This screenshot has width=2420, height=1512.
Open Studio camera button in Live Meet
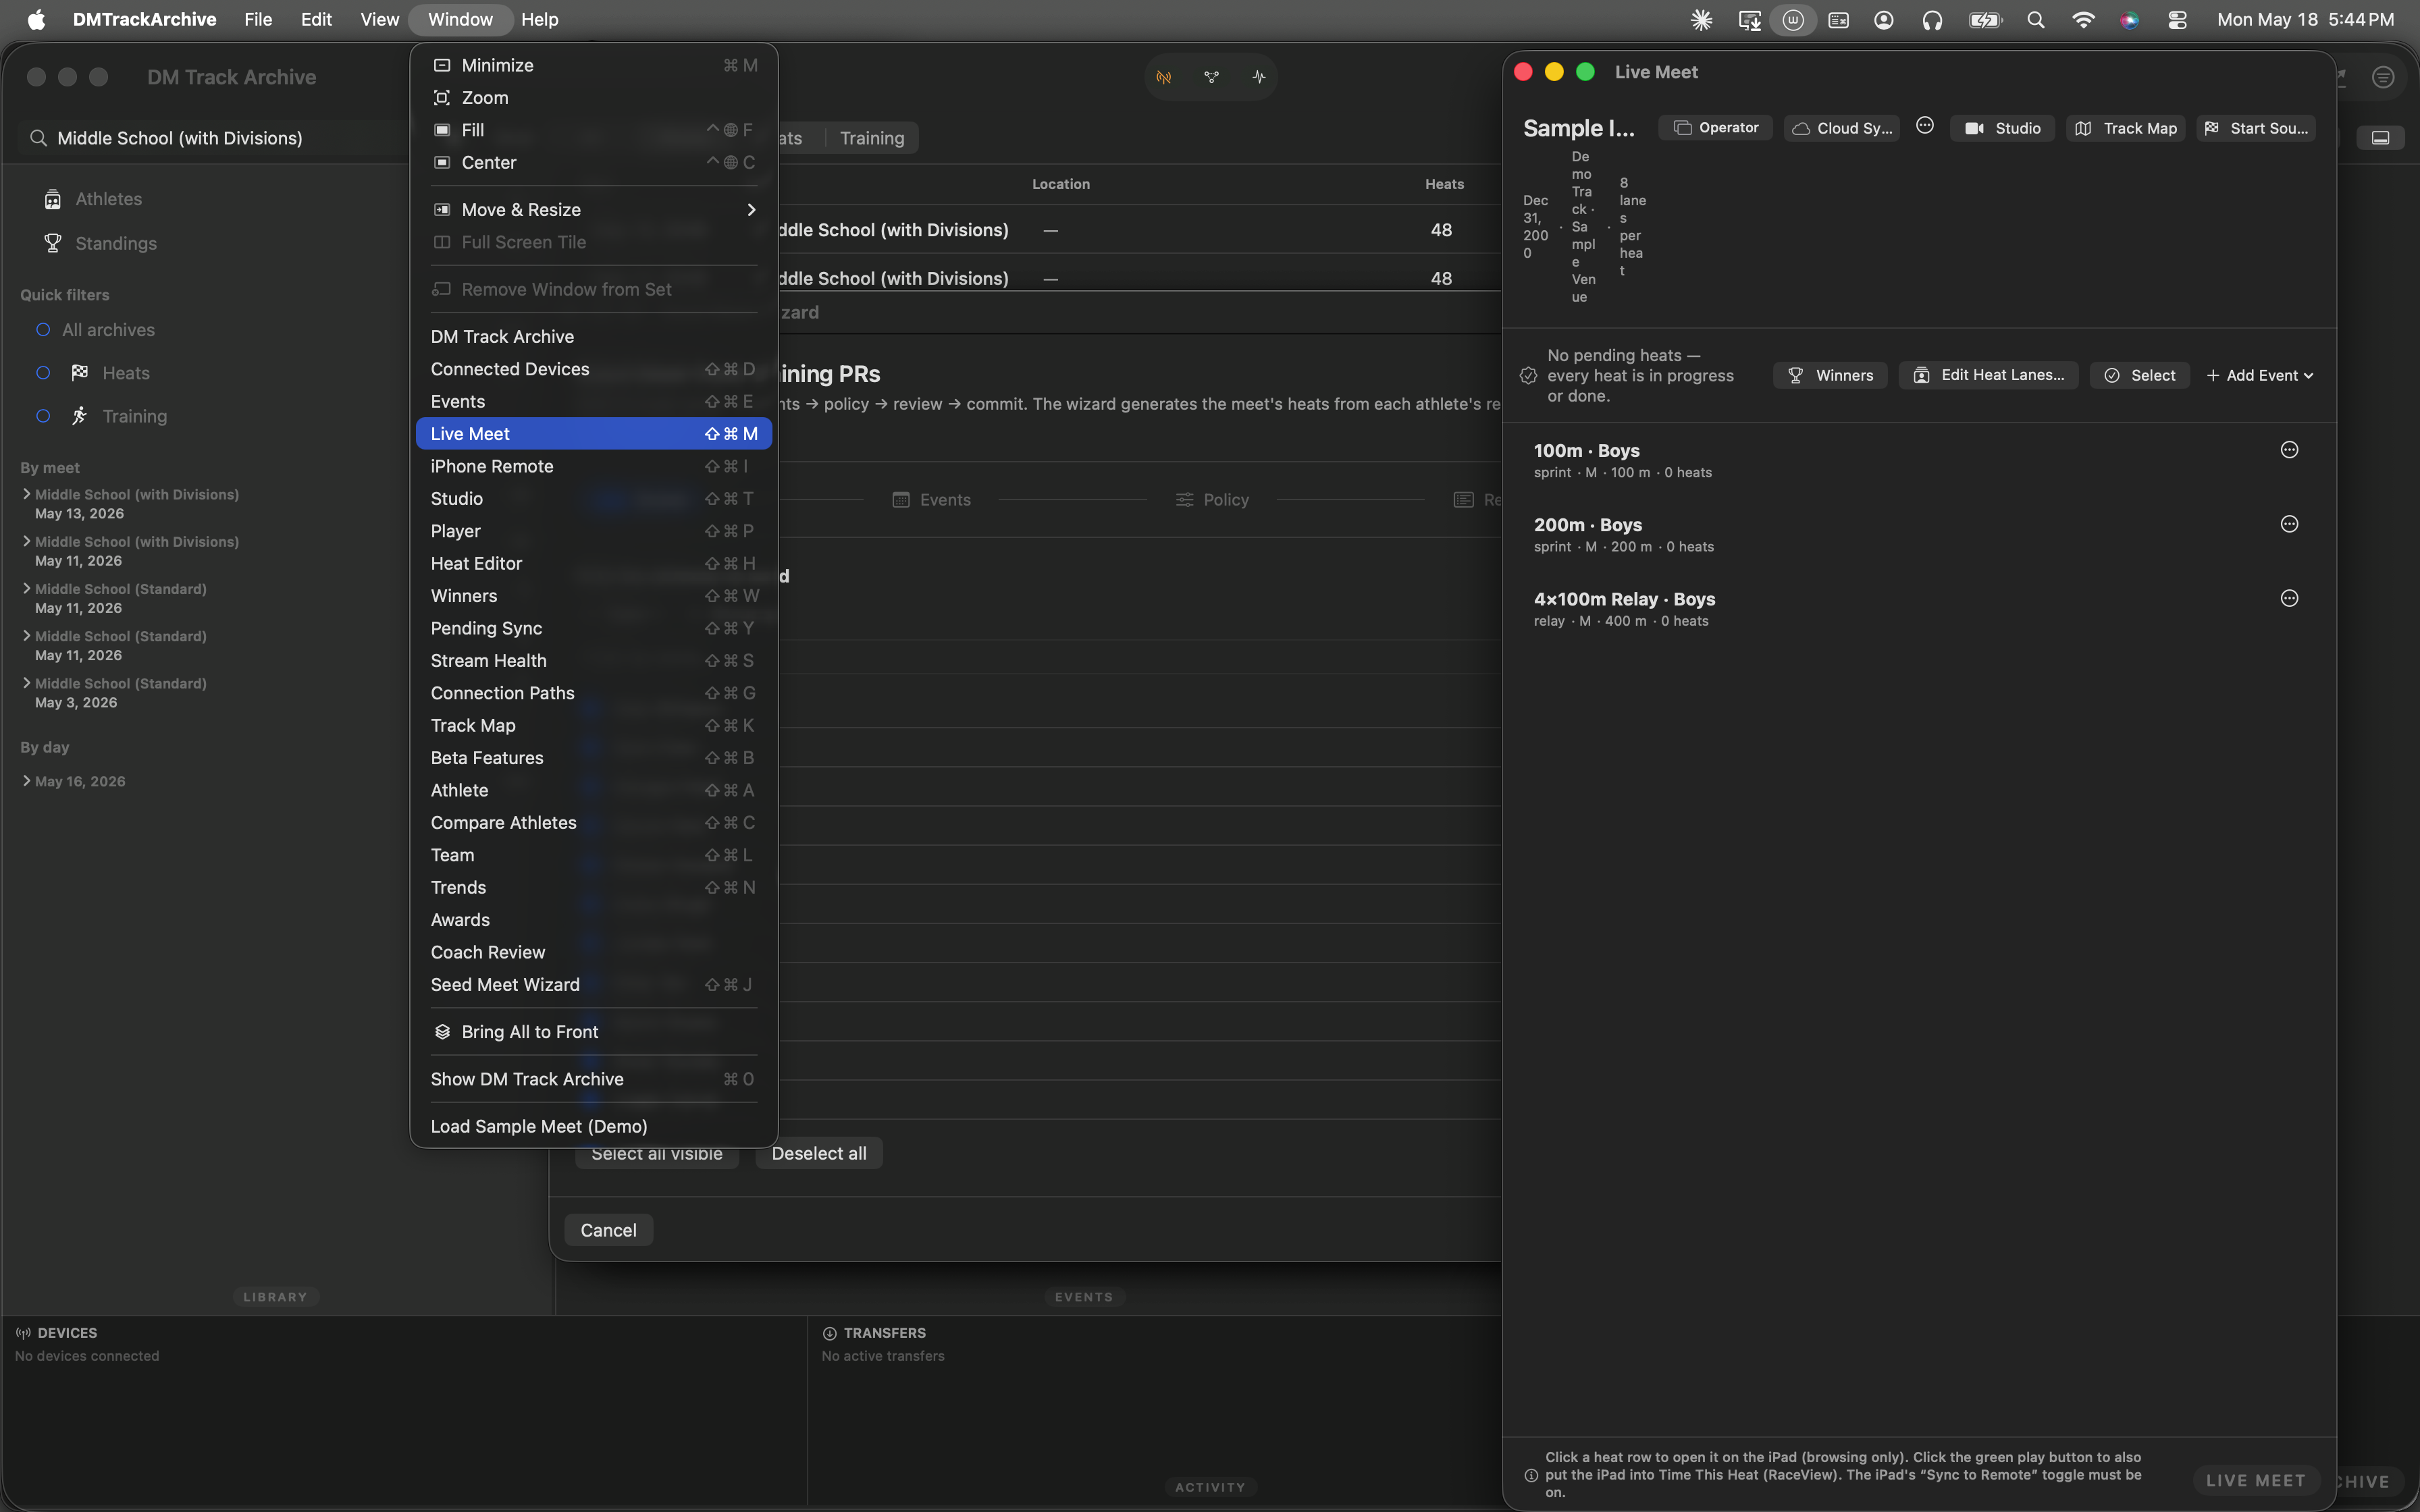point(2002,128)
